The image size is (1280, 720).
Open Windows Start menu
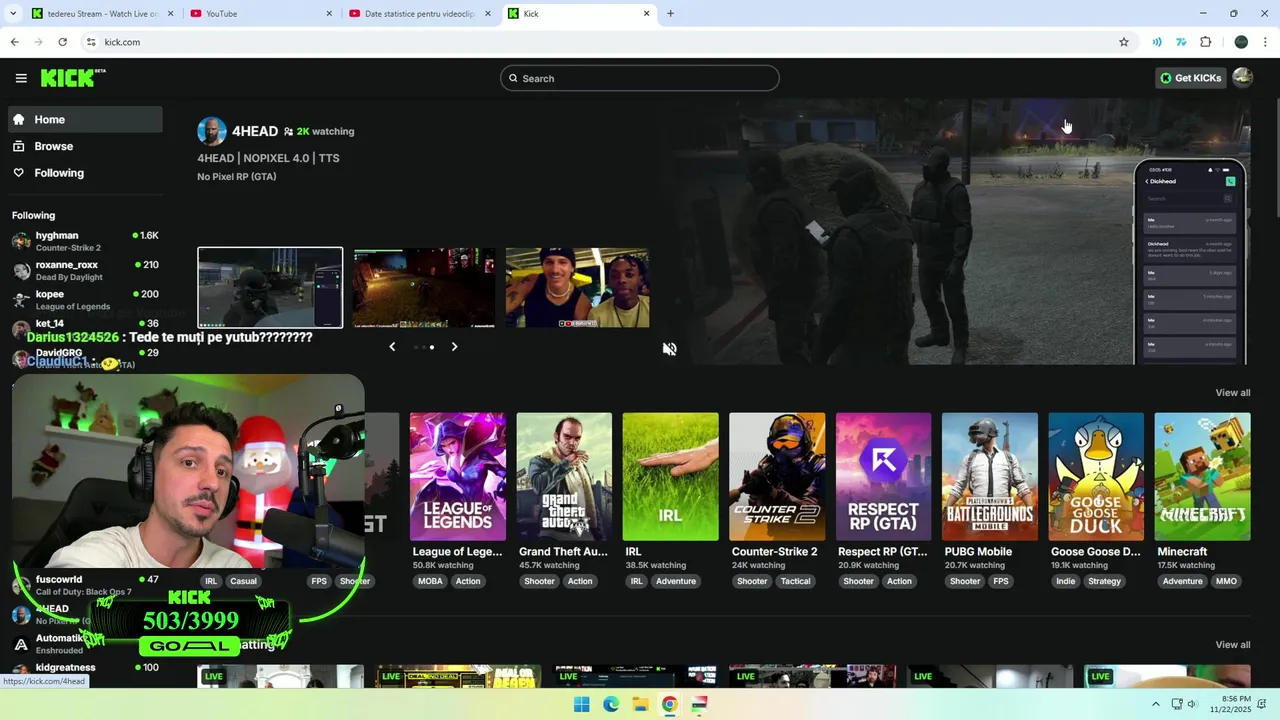[x=582, y=705]
